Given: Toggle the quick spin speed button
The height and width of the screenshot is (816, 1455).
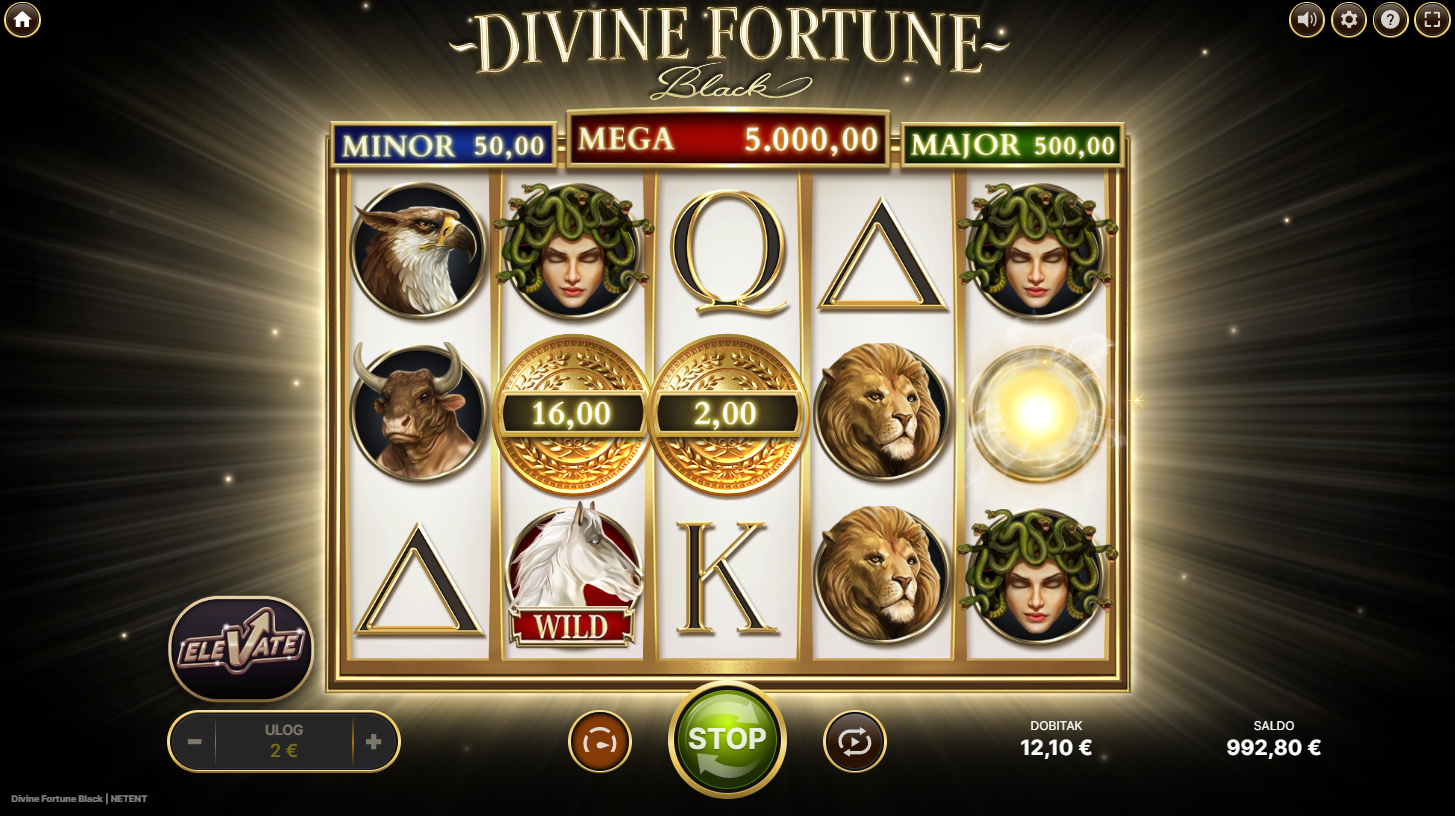Looking at the screenshot, I should click(599, 741).
